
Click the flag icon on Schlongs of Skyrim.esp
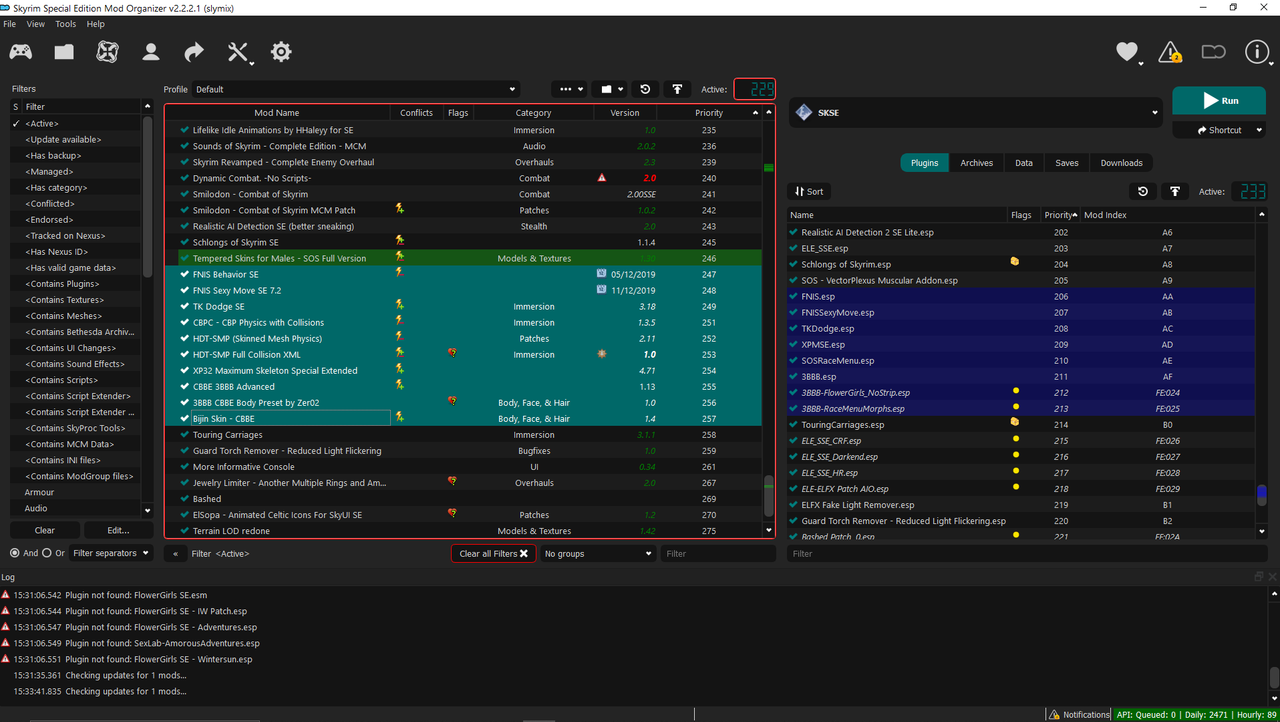tap(1014, 264)
